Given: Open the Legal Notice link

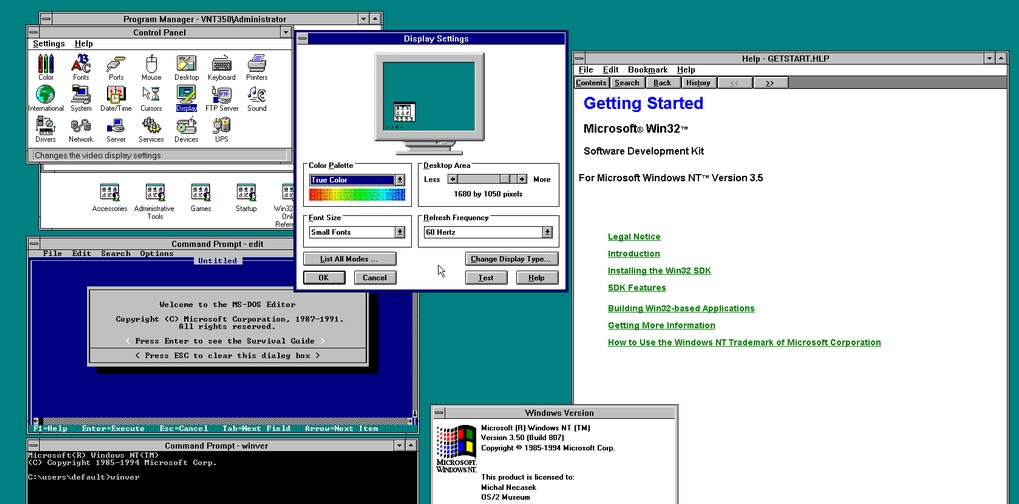Looking at the screenshot, I should [x=634, y=236].
